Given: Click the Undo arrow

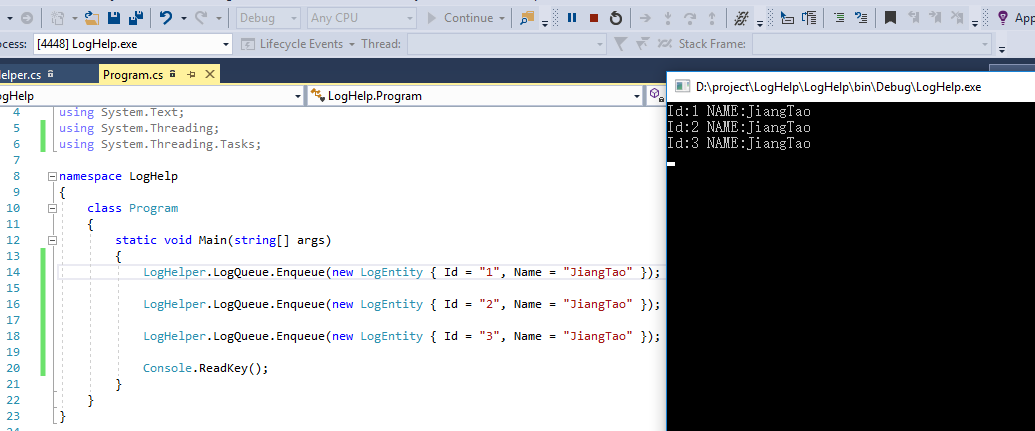Looking at the screenshot, I should click(x=166, y=18).
